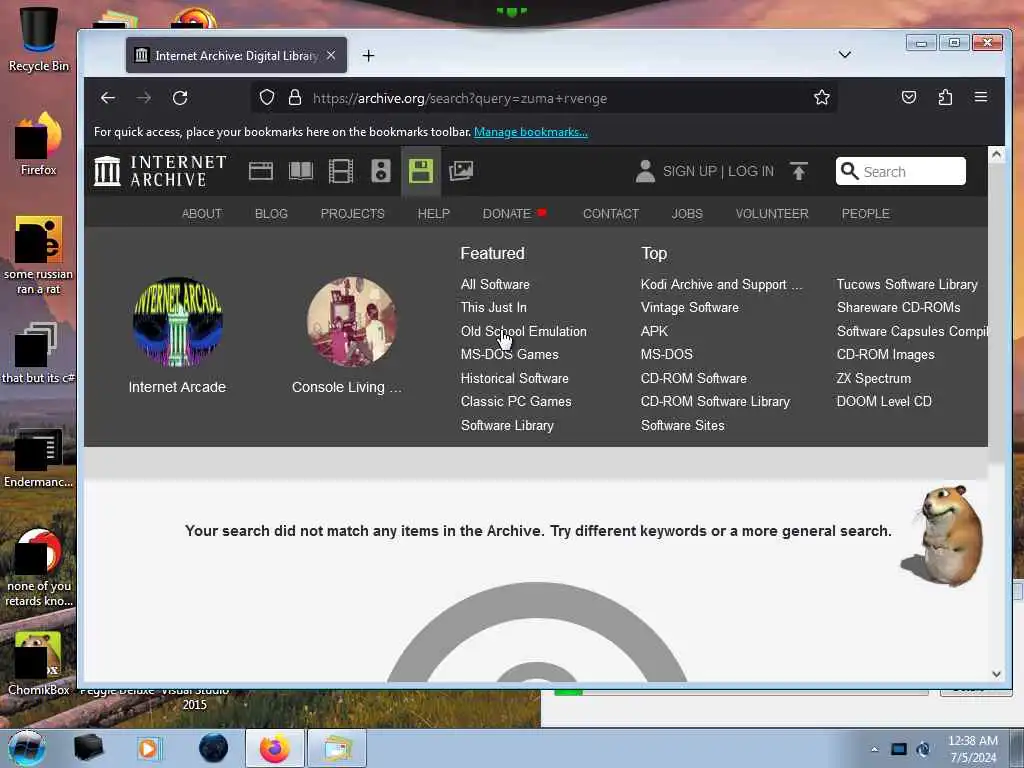
Task: Show site security padlock info
Action: coord(295,98)
